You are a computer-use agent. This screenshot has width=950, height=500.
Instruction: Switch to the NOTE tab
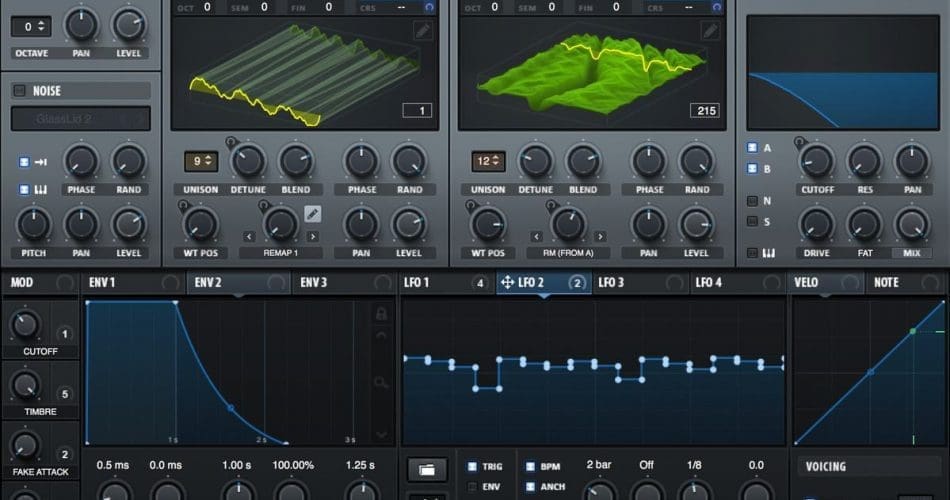point(907,282)
